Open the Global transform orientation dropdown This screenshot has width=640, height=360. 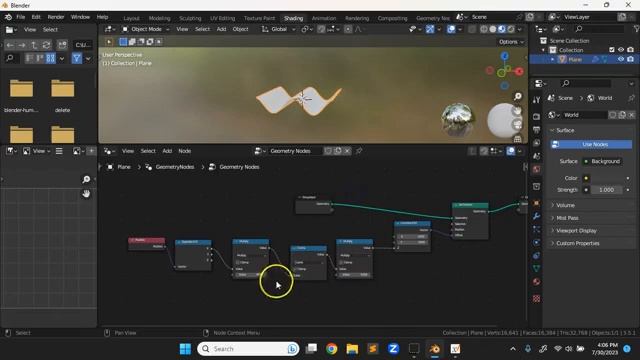[278, 29]
